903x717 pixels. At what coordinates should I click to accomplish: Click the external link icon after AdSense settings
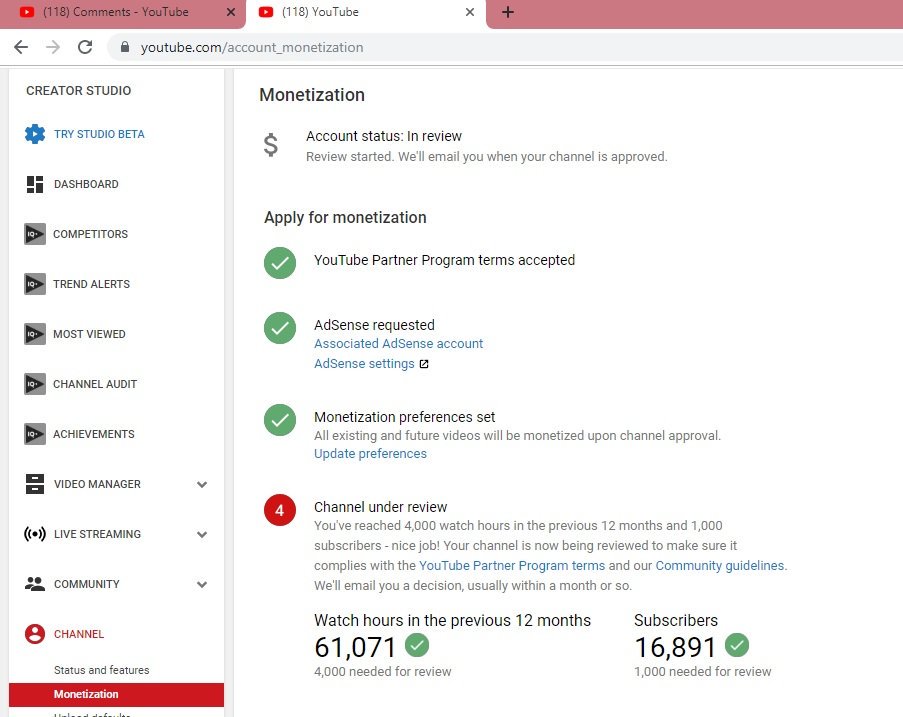pyautogui.click(x=424, y=364)
